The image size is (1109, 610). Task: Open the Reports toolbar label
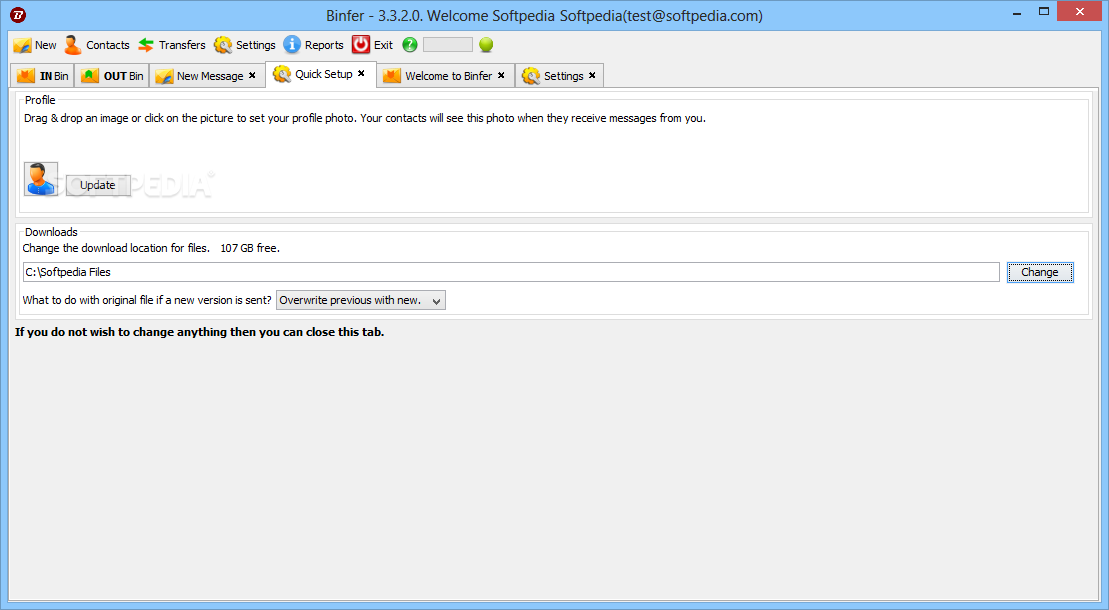pos(324,45)
